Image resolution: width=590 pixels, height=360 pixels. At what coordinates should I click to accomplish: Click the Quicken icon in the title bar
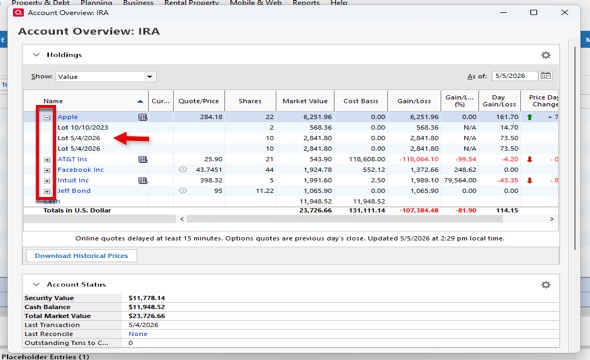pyautogui.click(x=18, y=13)
